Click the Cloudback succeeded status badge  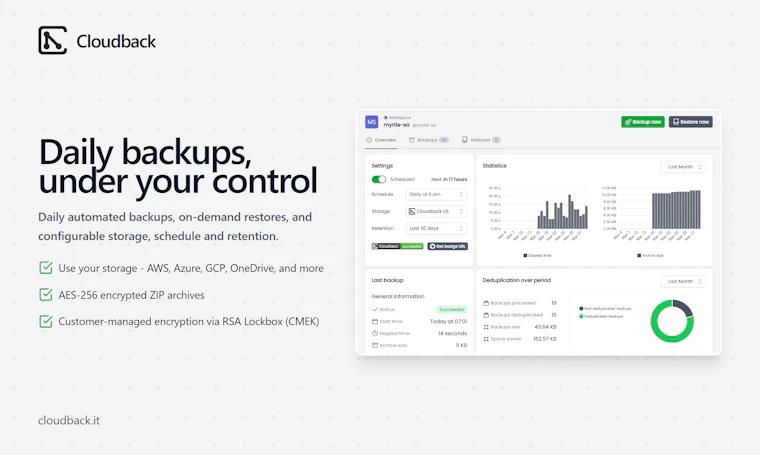tap(397, 246)
